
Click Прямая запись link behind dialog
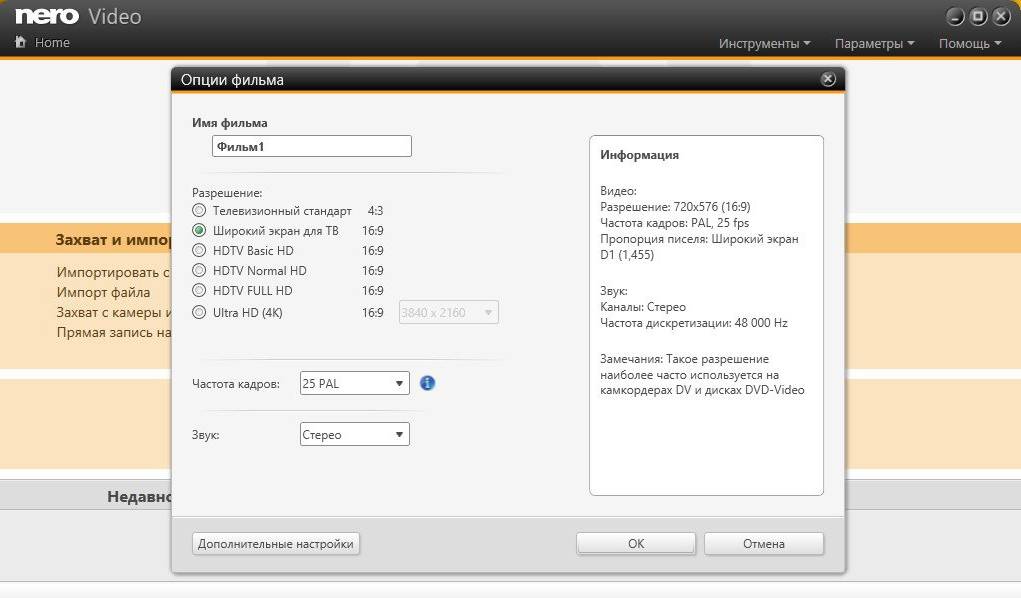(x=114, y=332)
